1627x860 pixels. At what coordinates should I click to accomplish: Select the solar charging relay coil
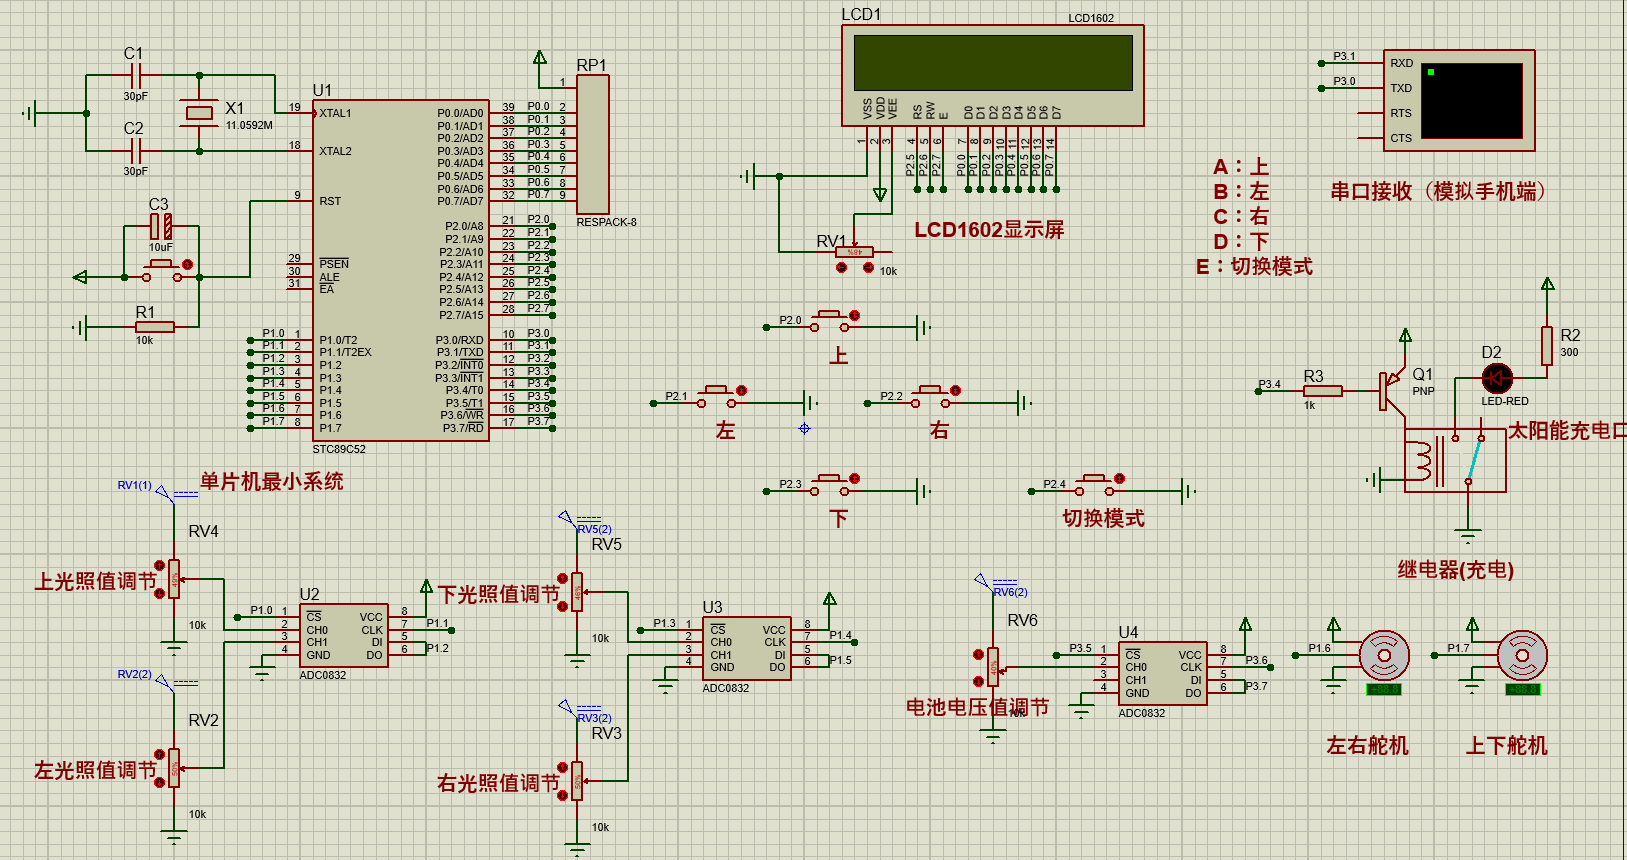tap(1420, 461)
